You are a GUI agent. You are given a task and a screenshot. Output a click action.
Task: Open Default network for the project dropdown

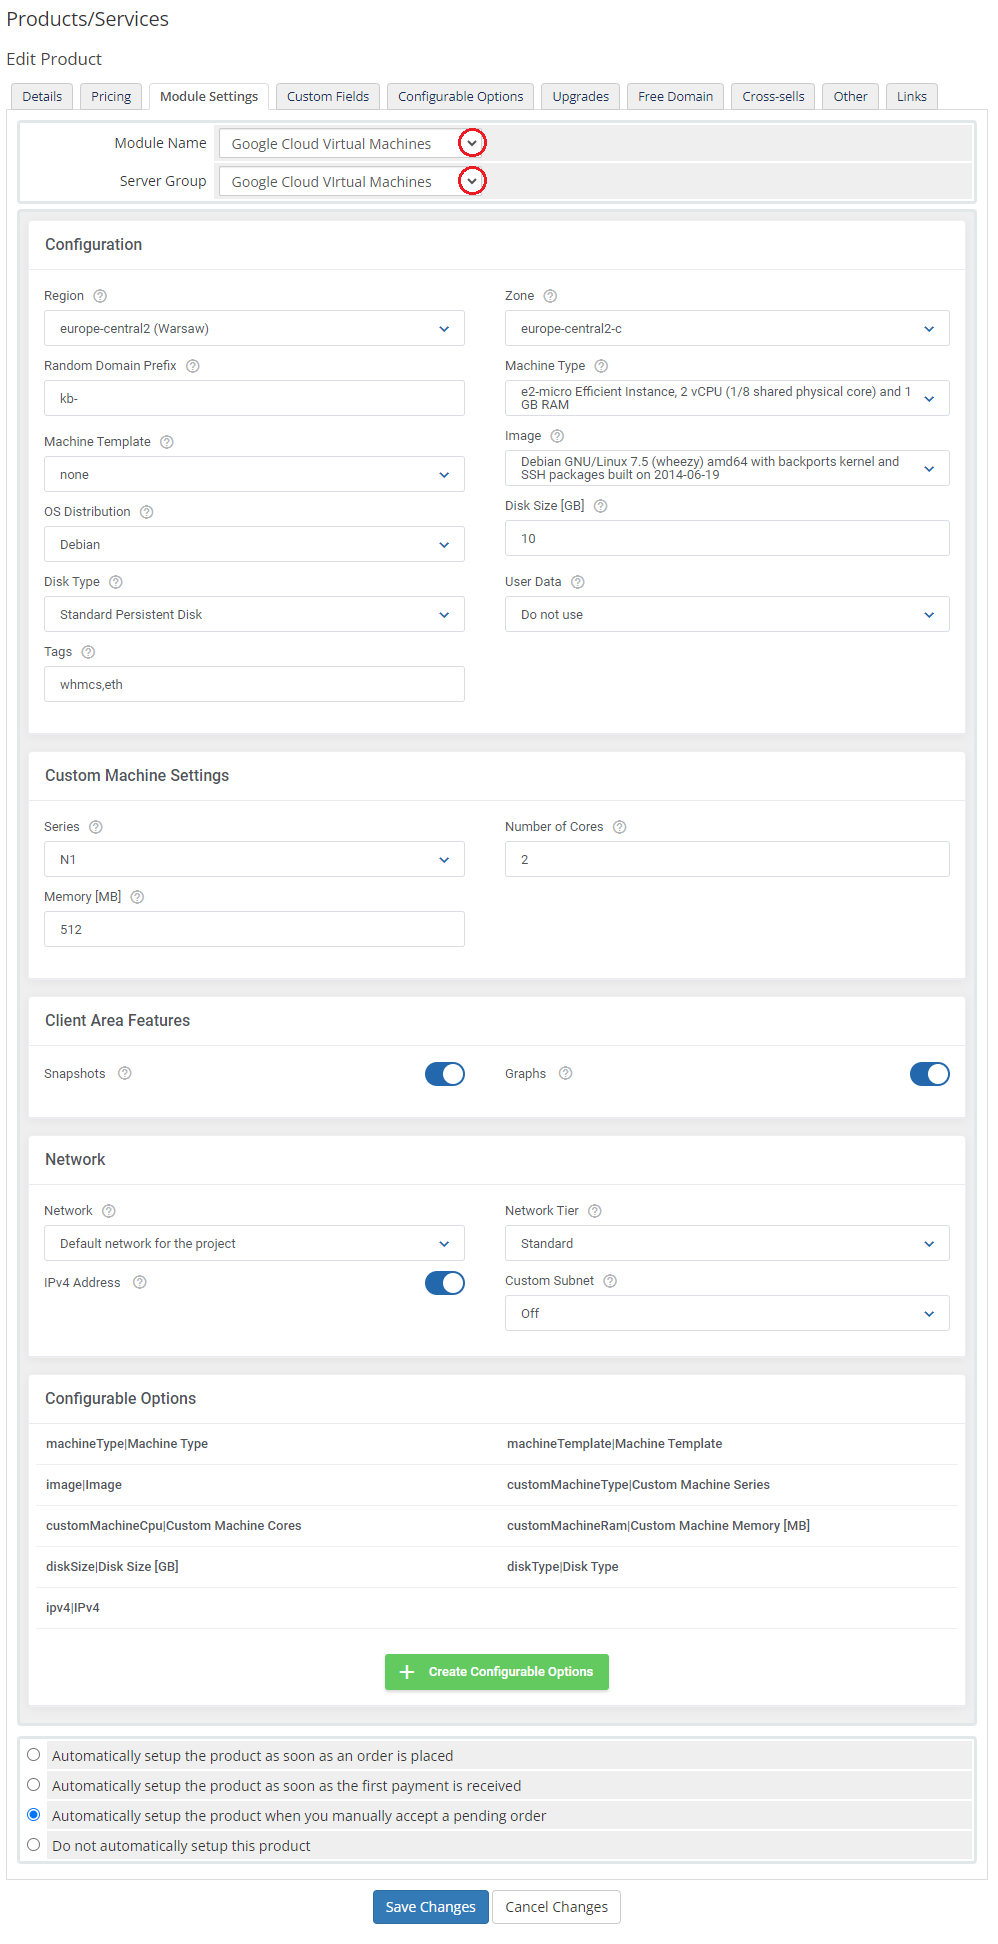[254, 1243]
